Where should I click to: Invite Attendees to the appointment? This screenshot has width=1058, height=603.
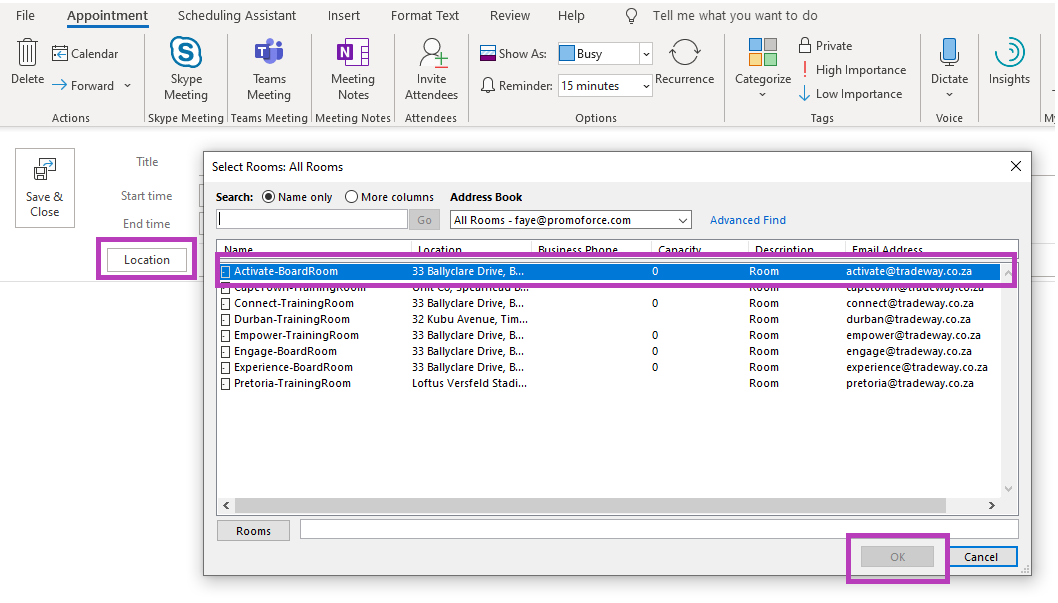click(x=431, y=69)
